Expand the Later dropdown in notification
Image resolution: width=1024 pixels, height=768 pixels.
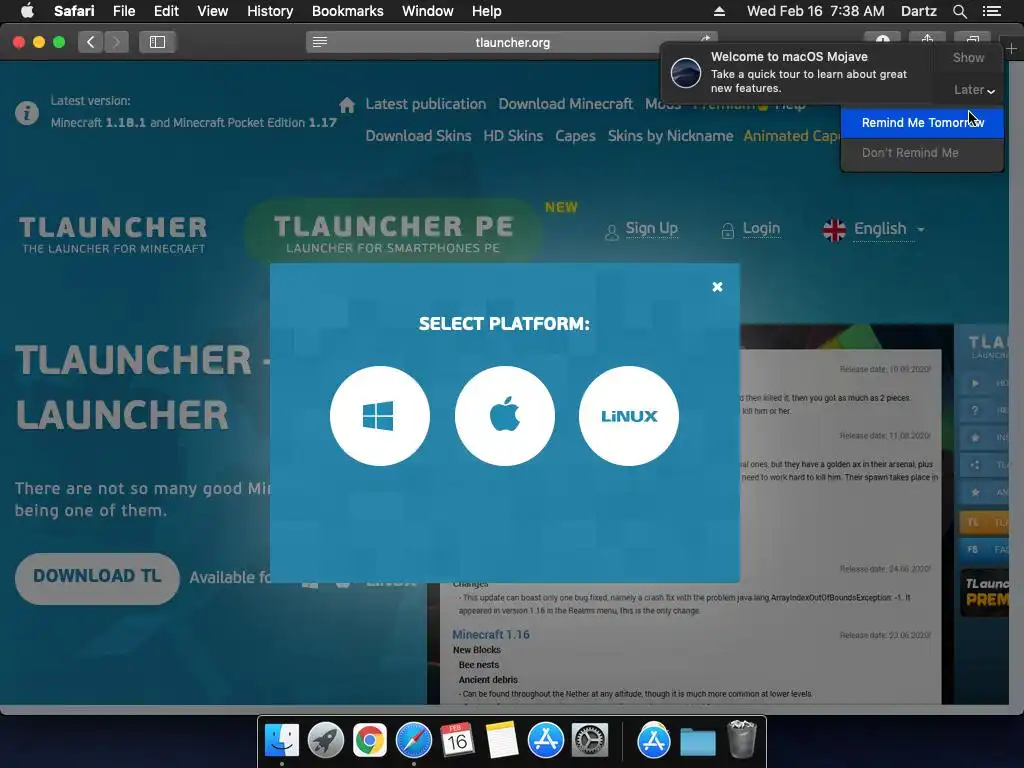pyautogui.click(x=974, y=89)
